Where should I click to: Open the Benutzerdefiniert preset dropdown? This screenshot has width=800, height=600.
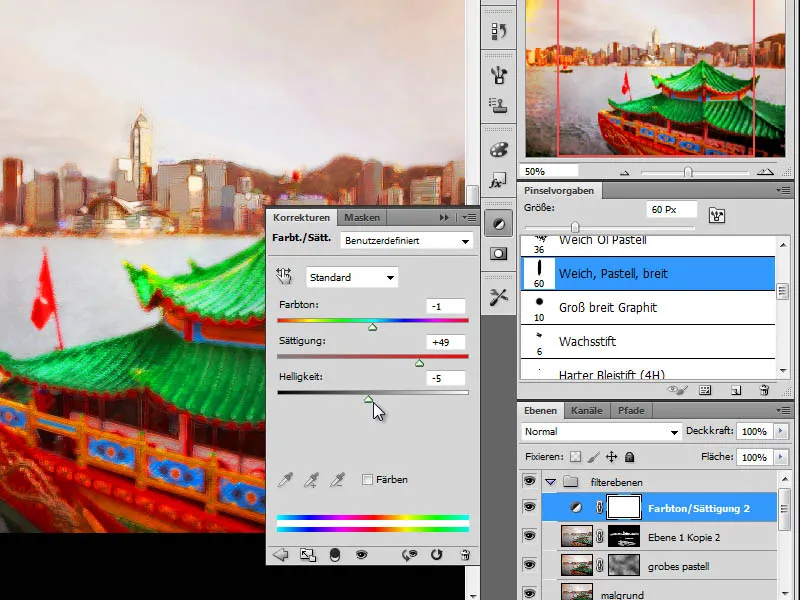[406, 241]
